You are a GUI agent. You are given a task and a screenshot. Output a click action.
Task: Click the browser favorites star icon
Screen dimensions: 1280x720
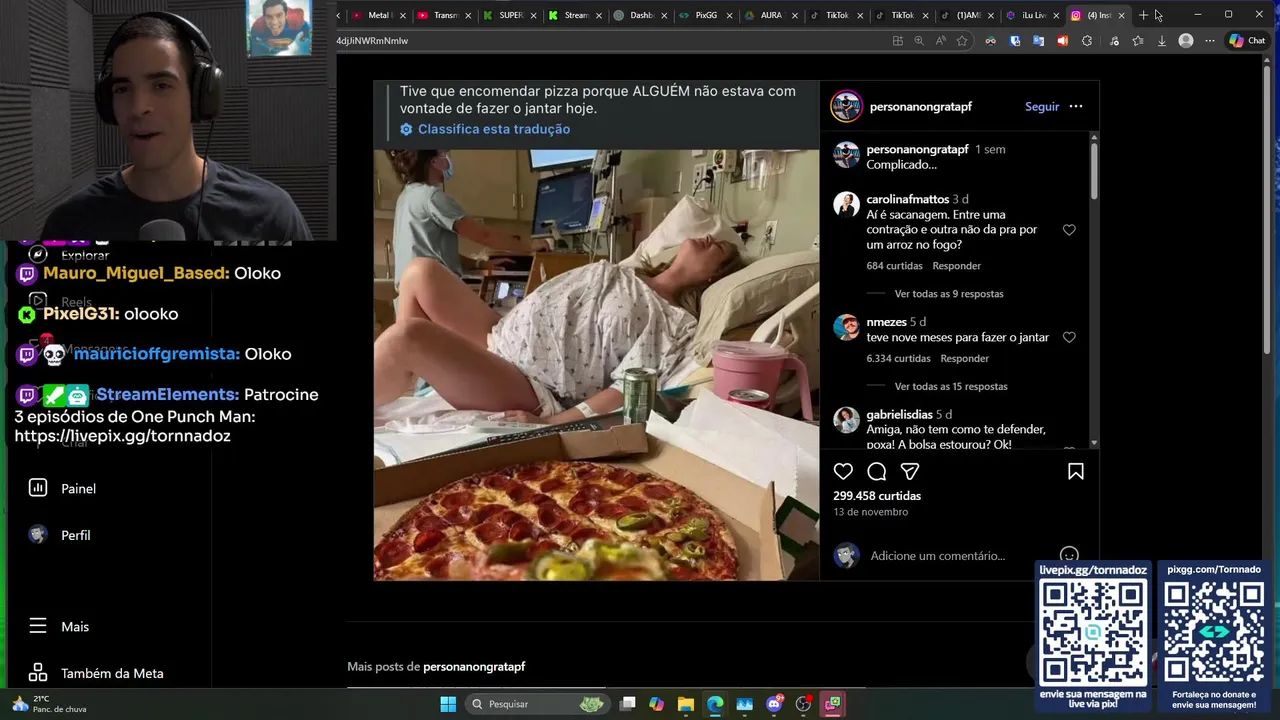962,41
